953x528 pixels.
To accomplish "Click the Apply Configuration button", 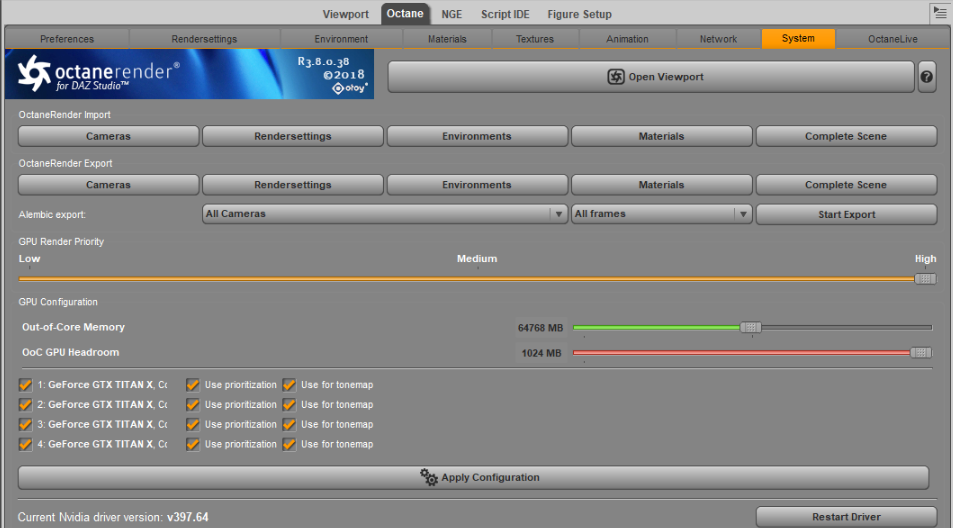I will (x=473, y=478).
